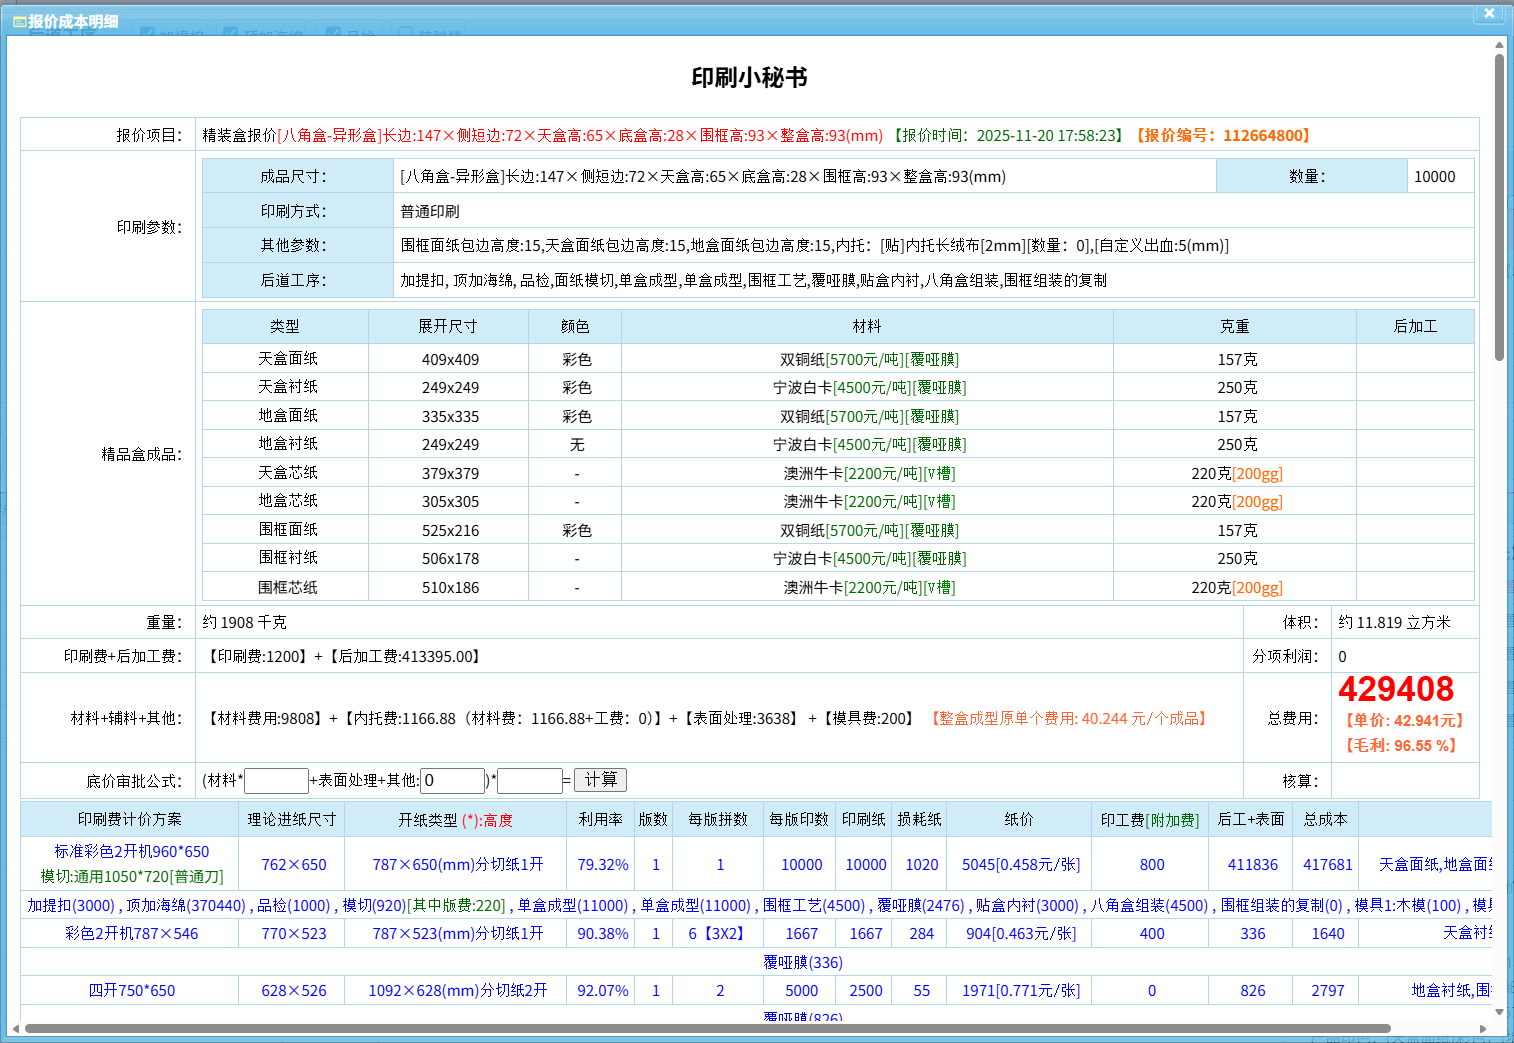Click the horizontal scrollbar left arrow

15,1028
